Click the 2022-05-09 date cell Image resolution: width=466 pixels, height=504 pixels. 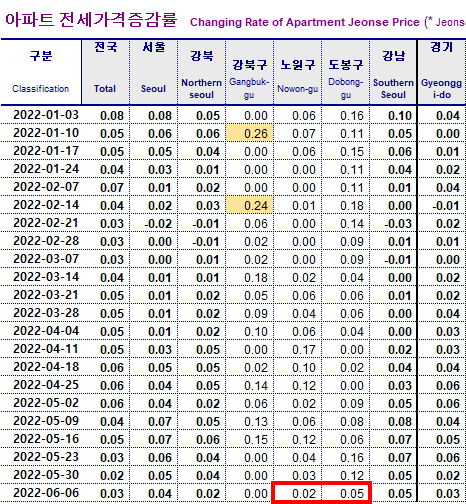point(41,421)
